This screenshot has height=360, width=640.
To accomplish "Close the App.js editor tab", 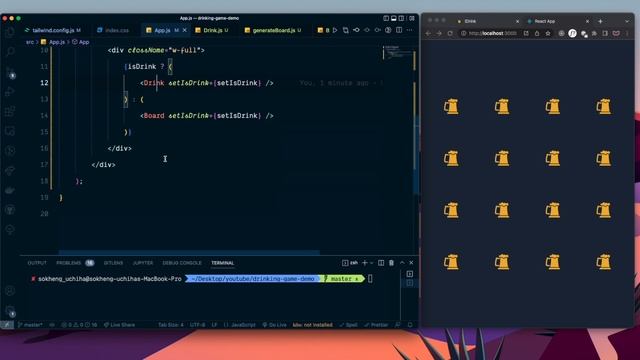I will pyautogui.click(x=184, y=30).
